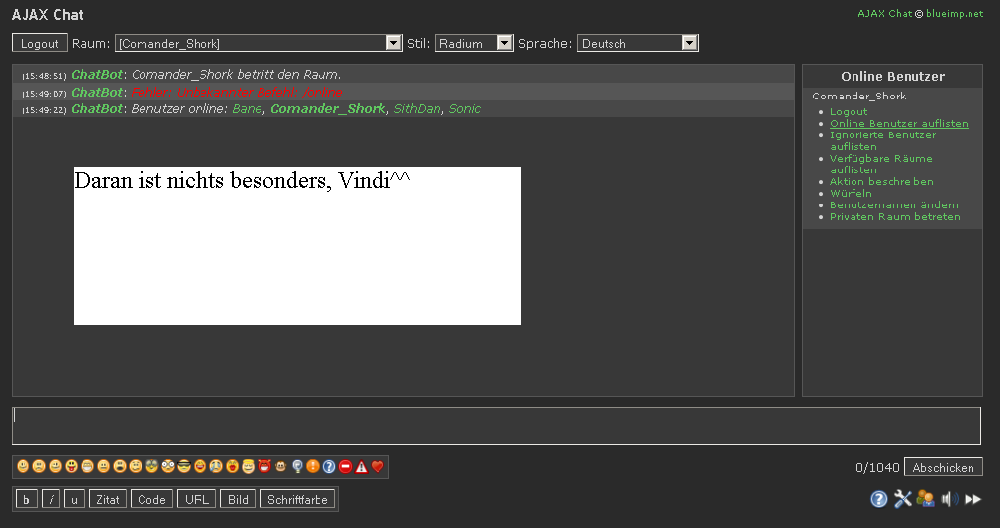1000x528 pixels.
Task: Insert the red devil emoticon
Action: [265, 467]
